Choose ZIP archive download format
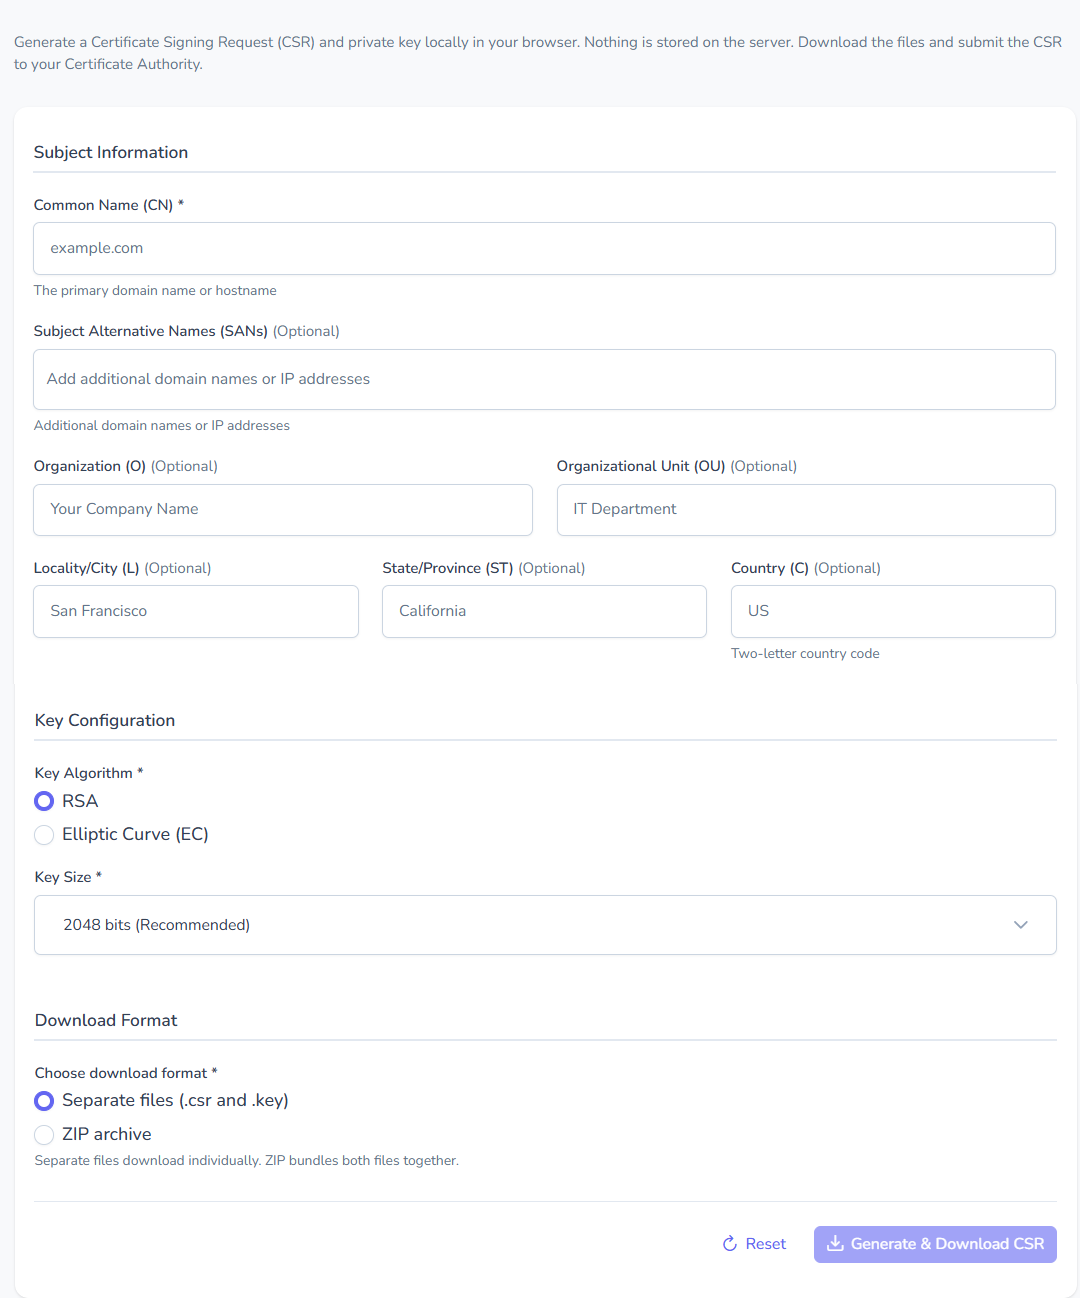 point(44,1135)
